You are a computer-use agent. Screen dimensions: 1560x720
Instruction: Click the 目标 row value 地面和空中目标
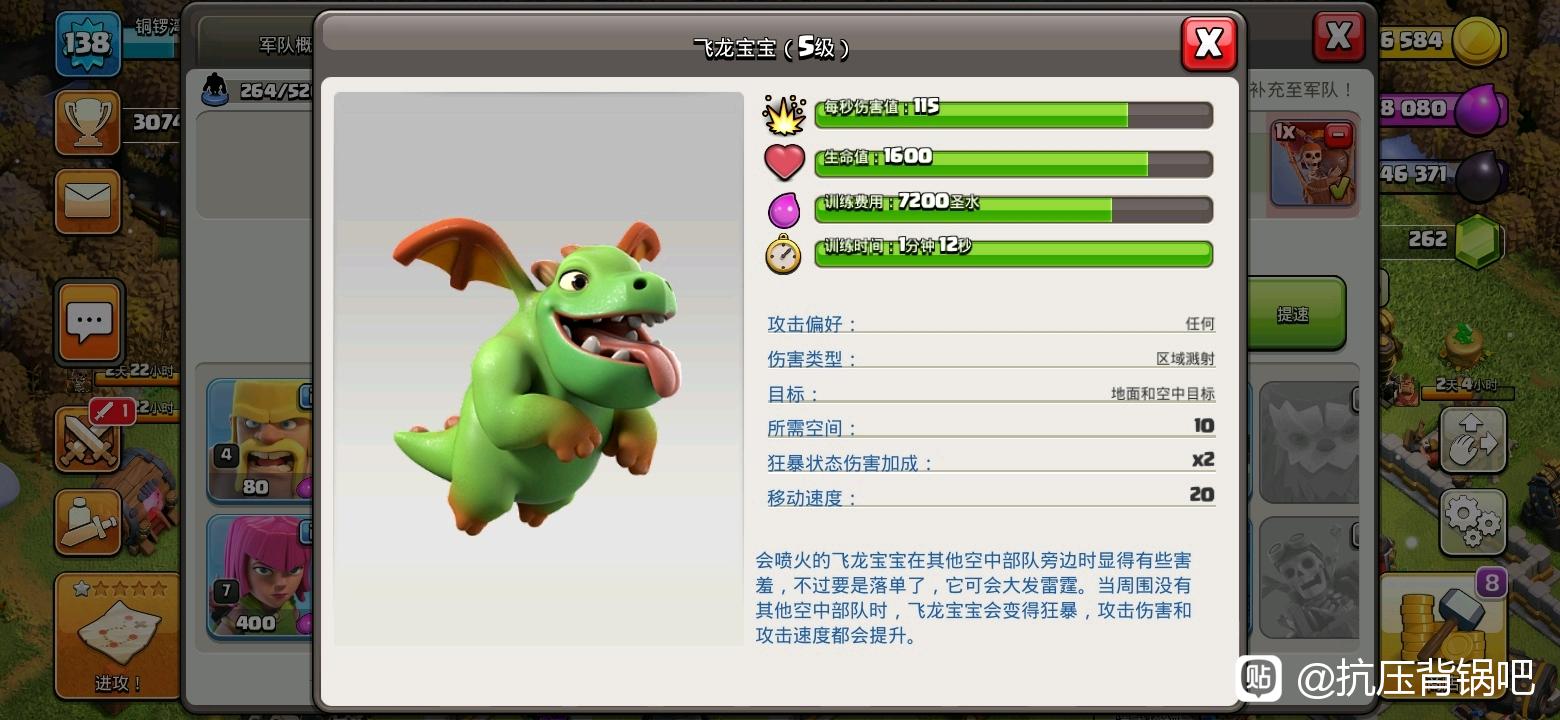[1163, 394]
